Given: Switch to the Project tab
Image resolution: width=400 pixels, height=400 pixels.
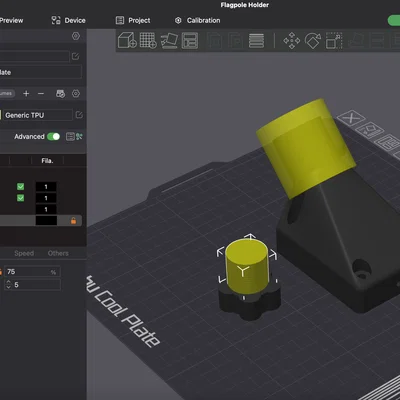Looking at the screenshot, I should click(x=133, y=20).
